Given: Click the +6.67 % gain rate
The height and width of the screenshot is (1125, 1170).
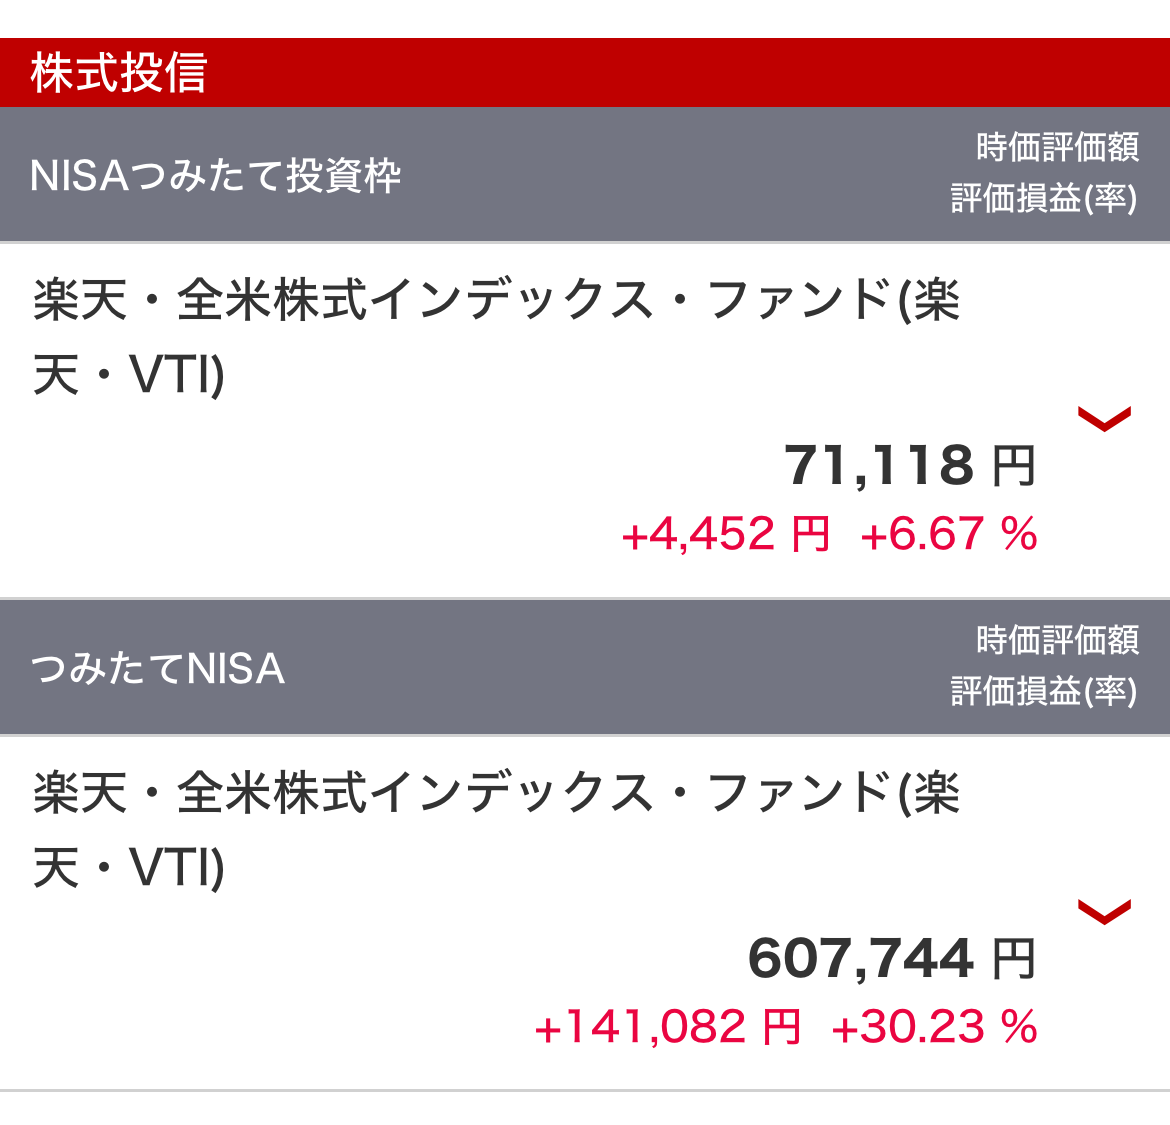Looking at the screenshot, I should click(x=948, y=534).
